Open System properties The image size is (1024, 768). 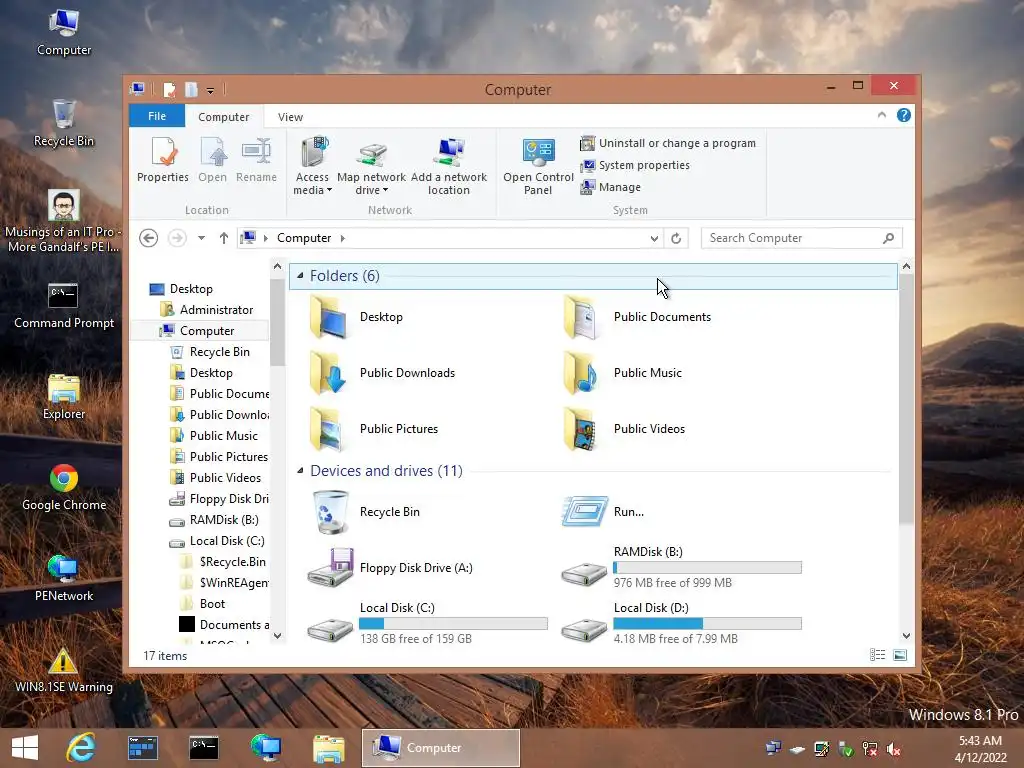point(635,165)
